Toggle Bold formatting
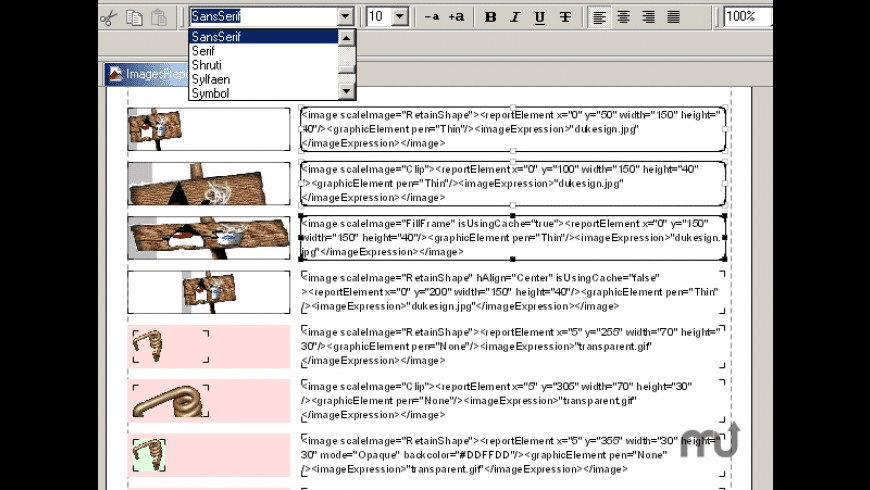 (490, 17)
